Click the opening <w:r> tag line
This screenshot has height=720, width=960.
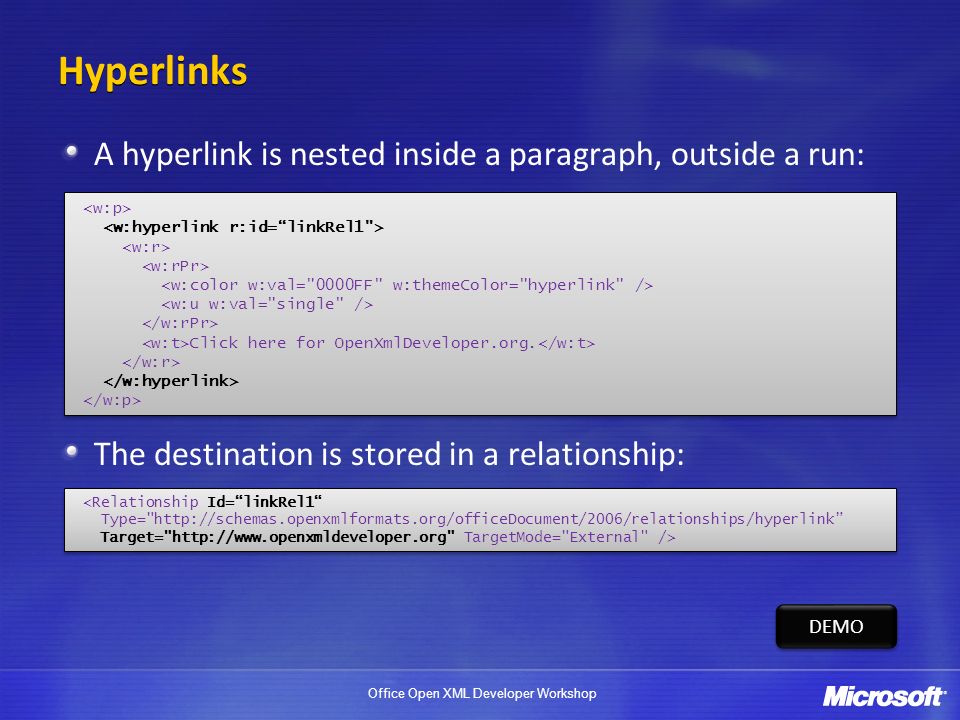(146, 247)
